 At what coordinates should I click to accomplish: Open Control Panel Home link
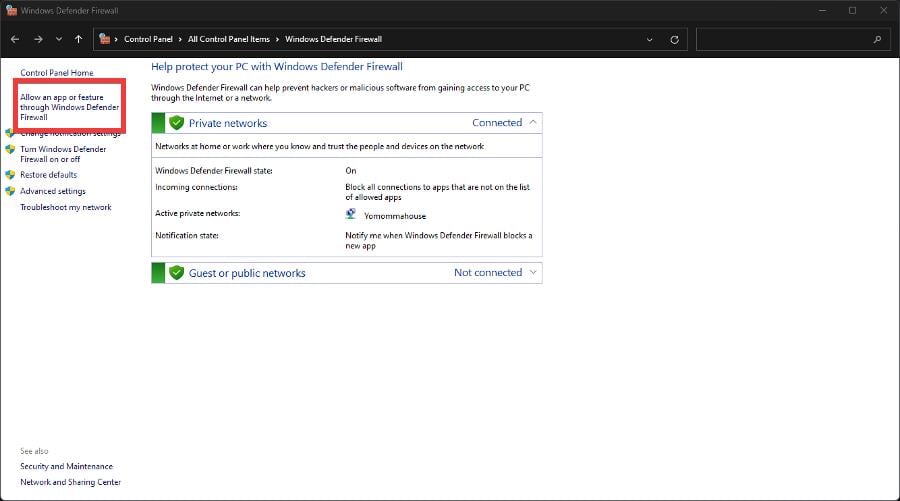[57, 73]
